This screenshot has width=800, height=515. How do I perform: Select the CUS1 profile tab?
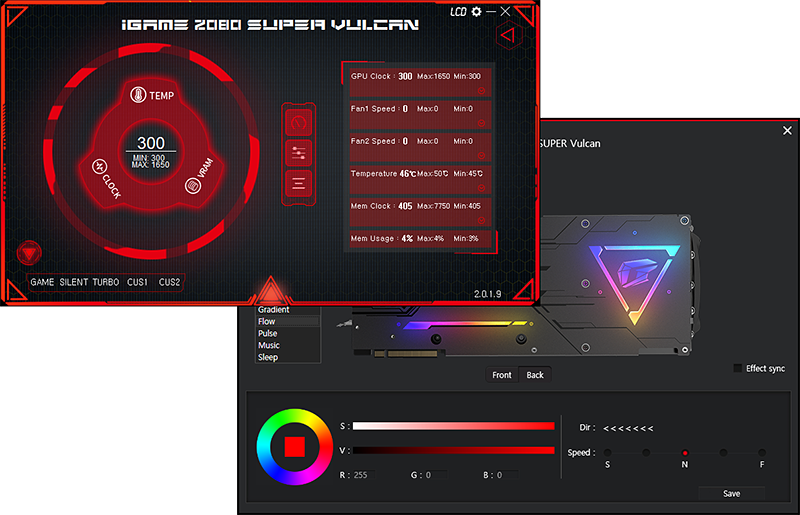(x=137, y=282)
